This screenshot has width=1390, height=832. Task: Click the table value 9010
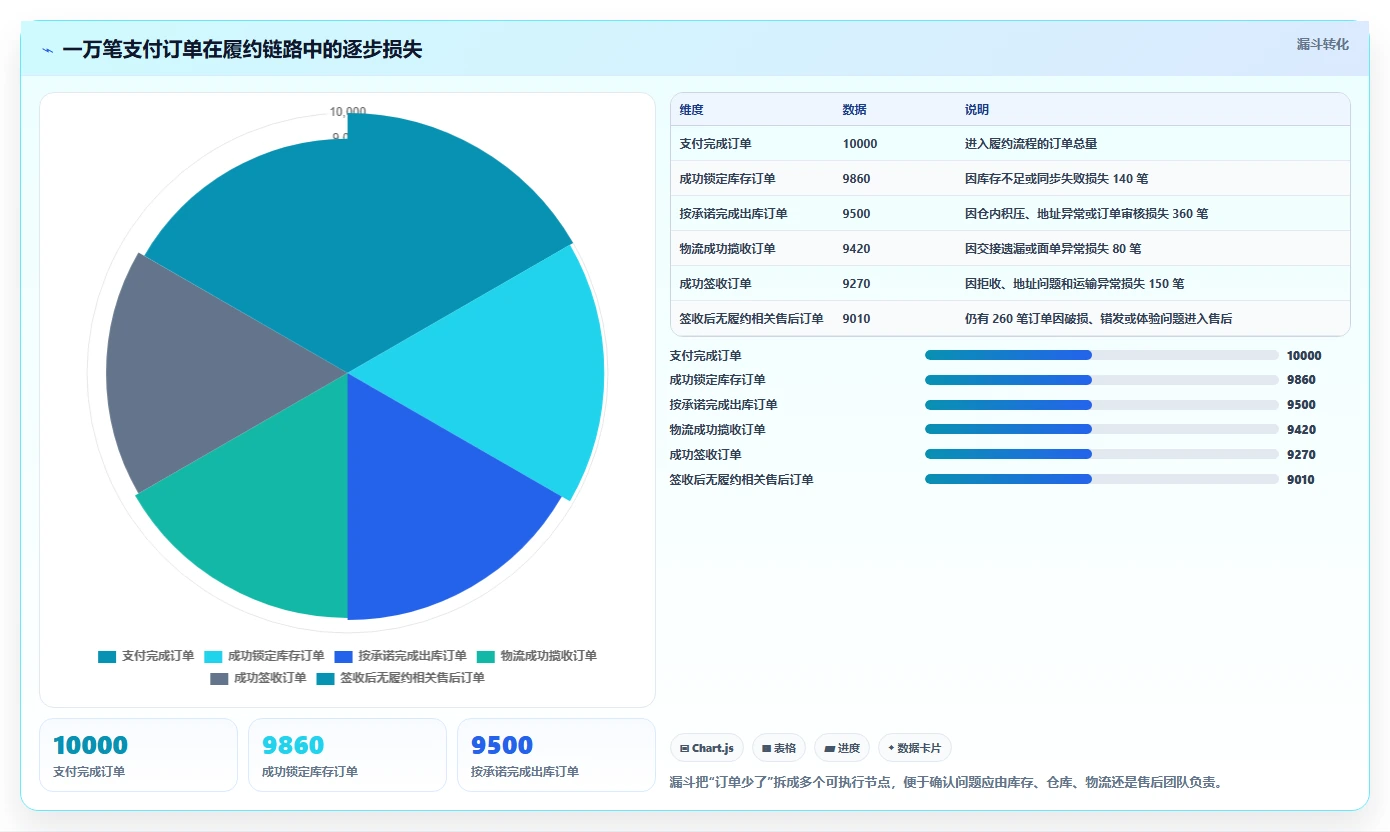coord(857,319)
